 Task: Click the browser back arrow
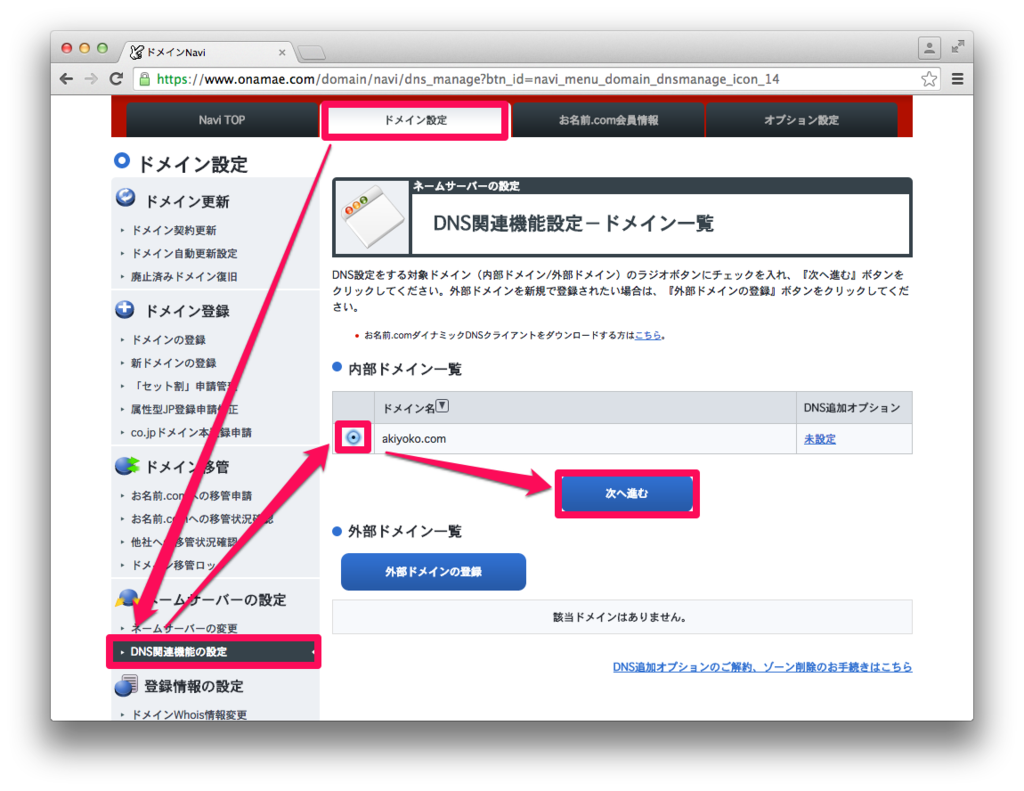[66, 79]
